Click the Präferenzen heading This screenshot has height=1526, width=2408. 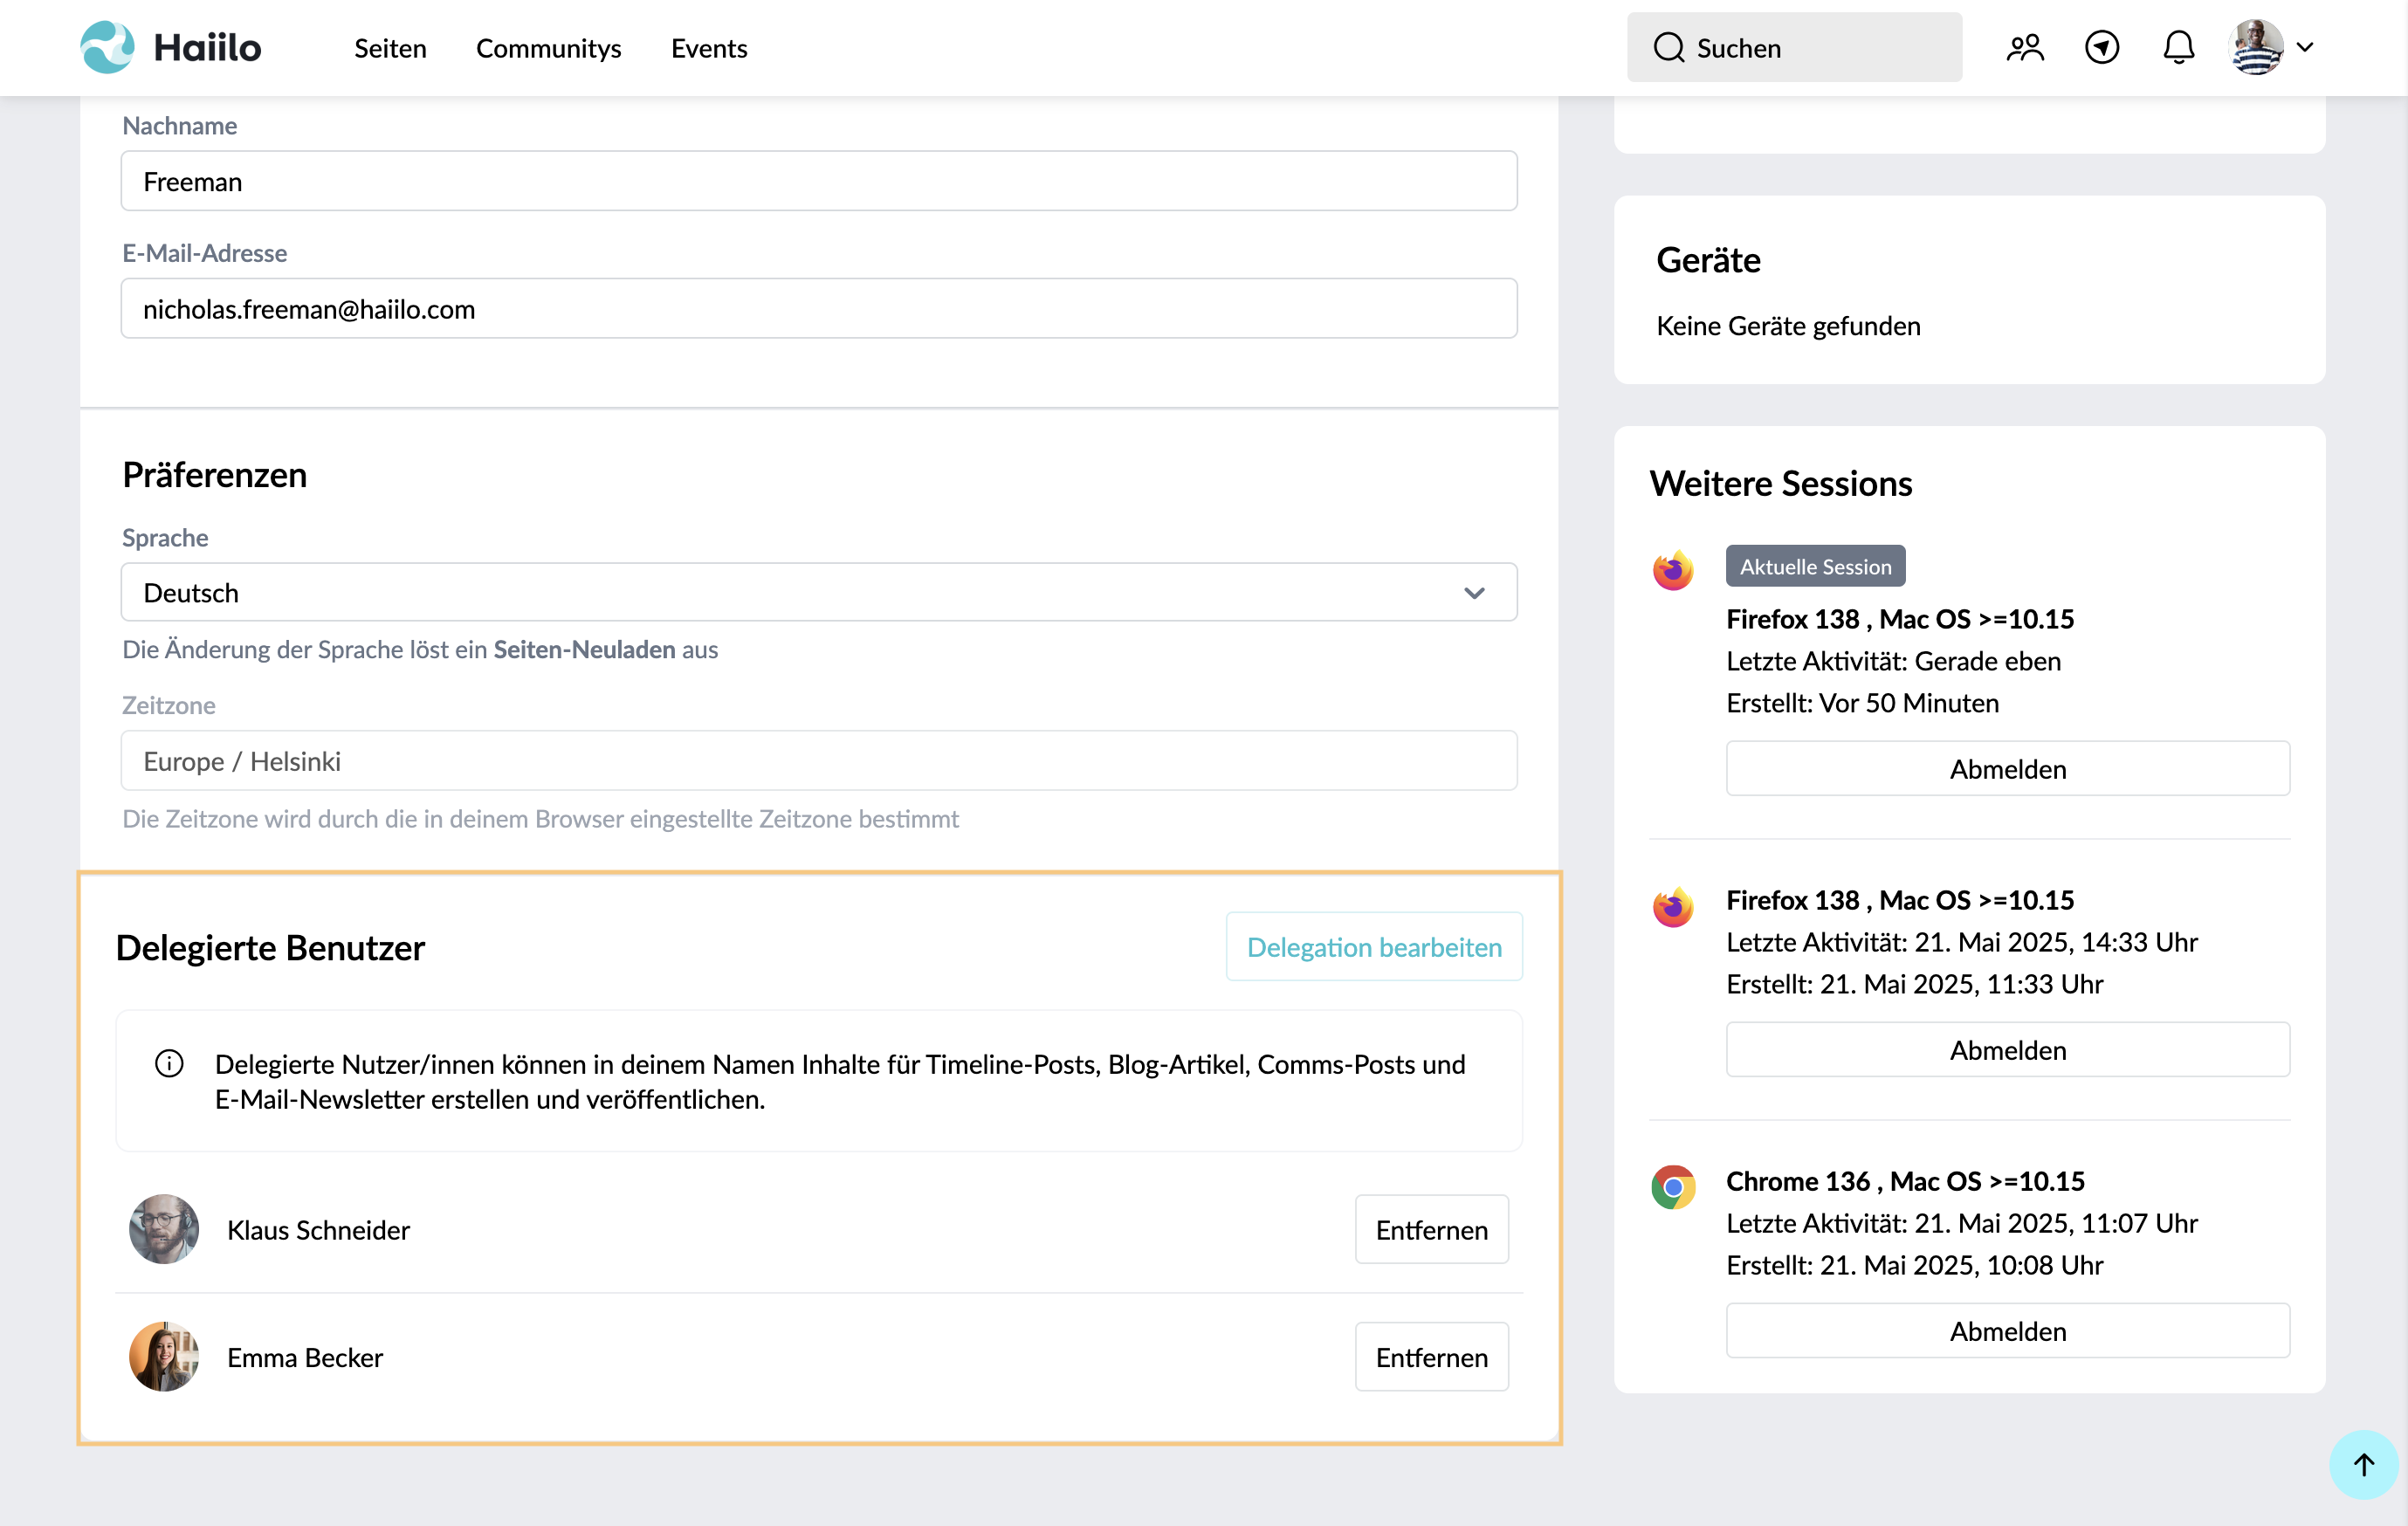[214, 474]
